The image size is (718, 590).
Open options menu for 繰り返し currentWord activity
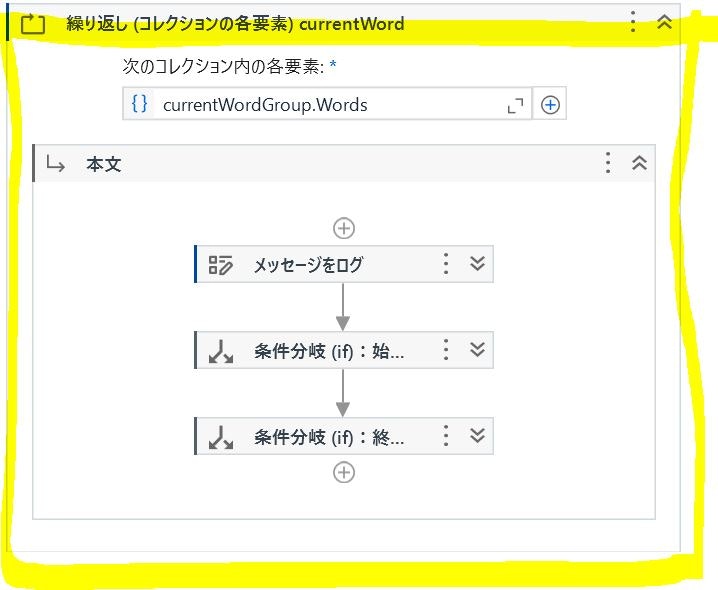click(x=633, y=22)
